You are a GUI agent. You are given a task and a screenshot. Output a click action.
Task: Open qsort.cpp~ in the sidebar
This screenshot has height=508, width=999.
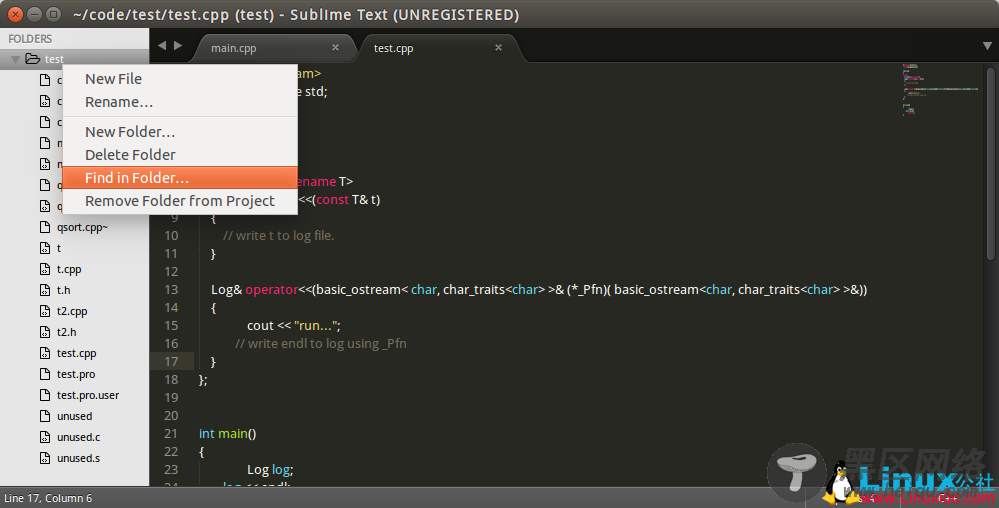[x=82, y=228]
